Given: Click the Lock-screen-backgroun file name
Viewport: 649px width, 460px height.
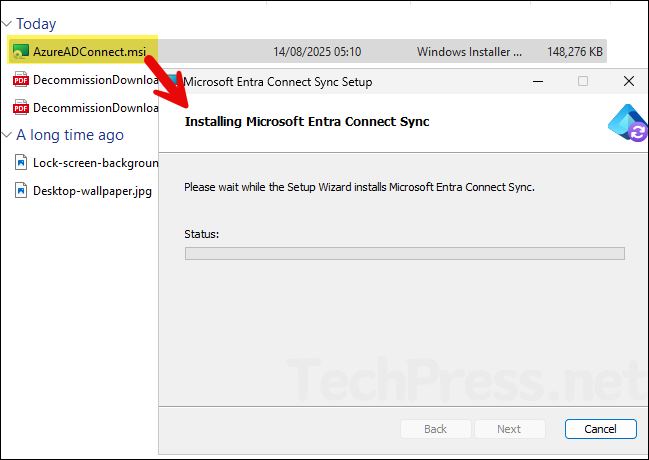Looking at the screenshot, I should [96, 163].
